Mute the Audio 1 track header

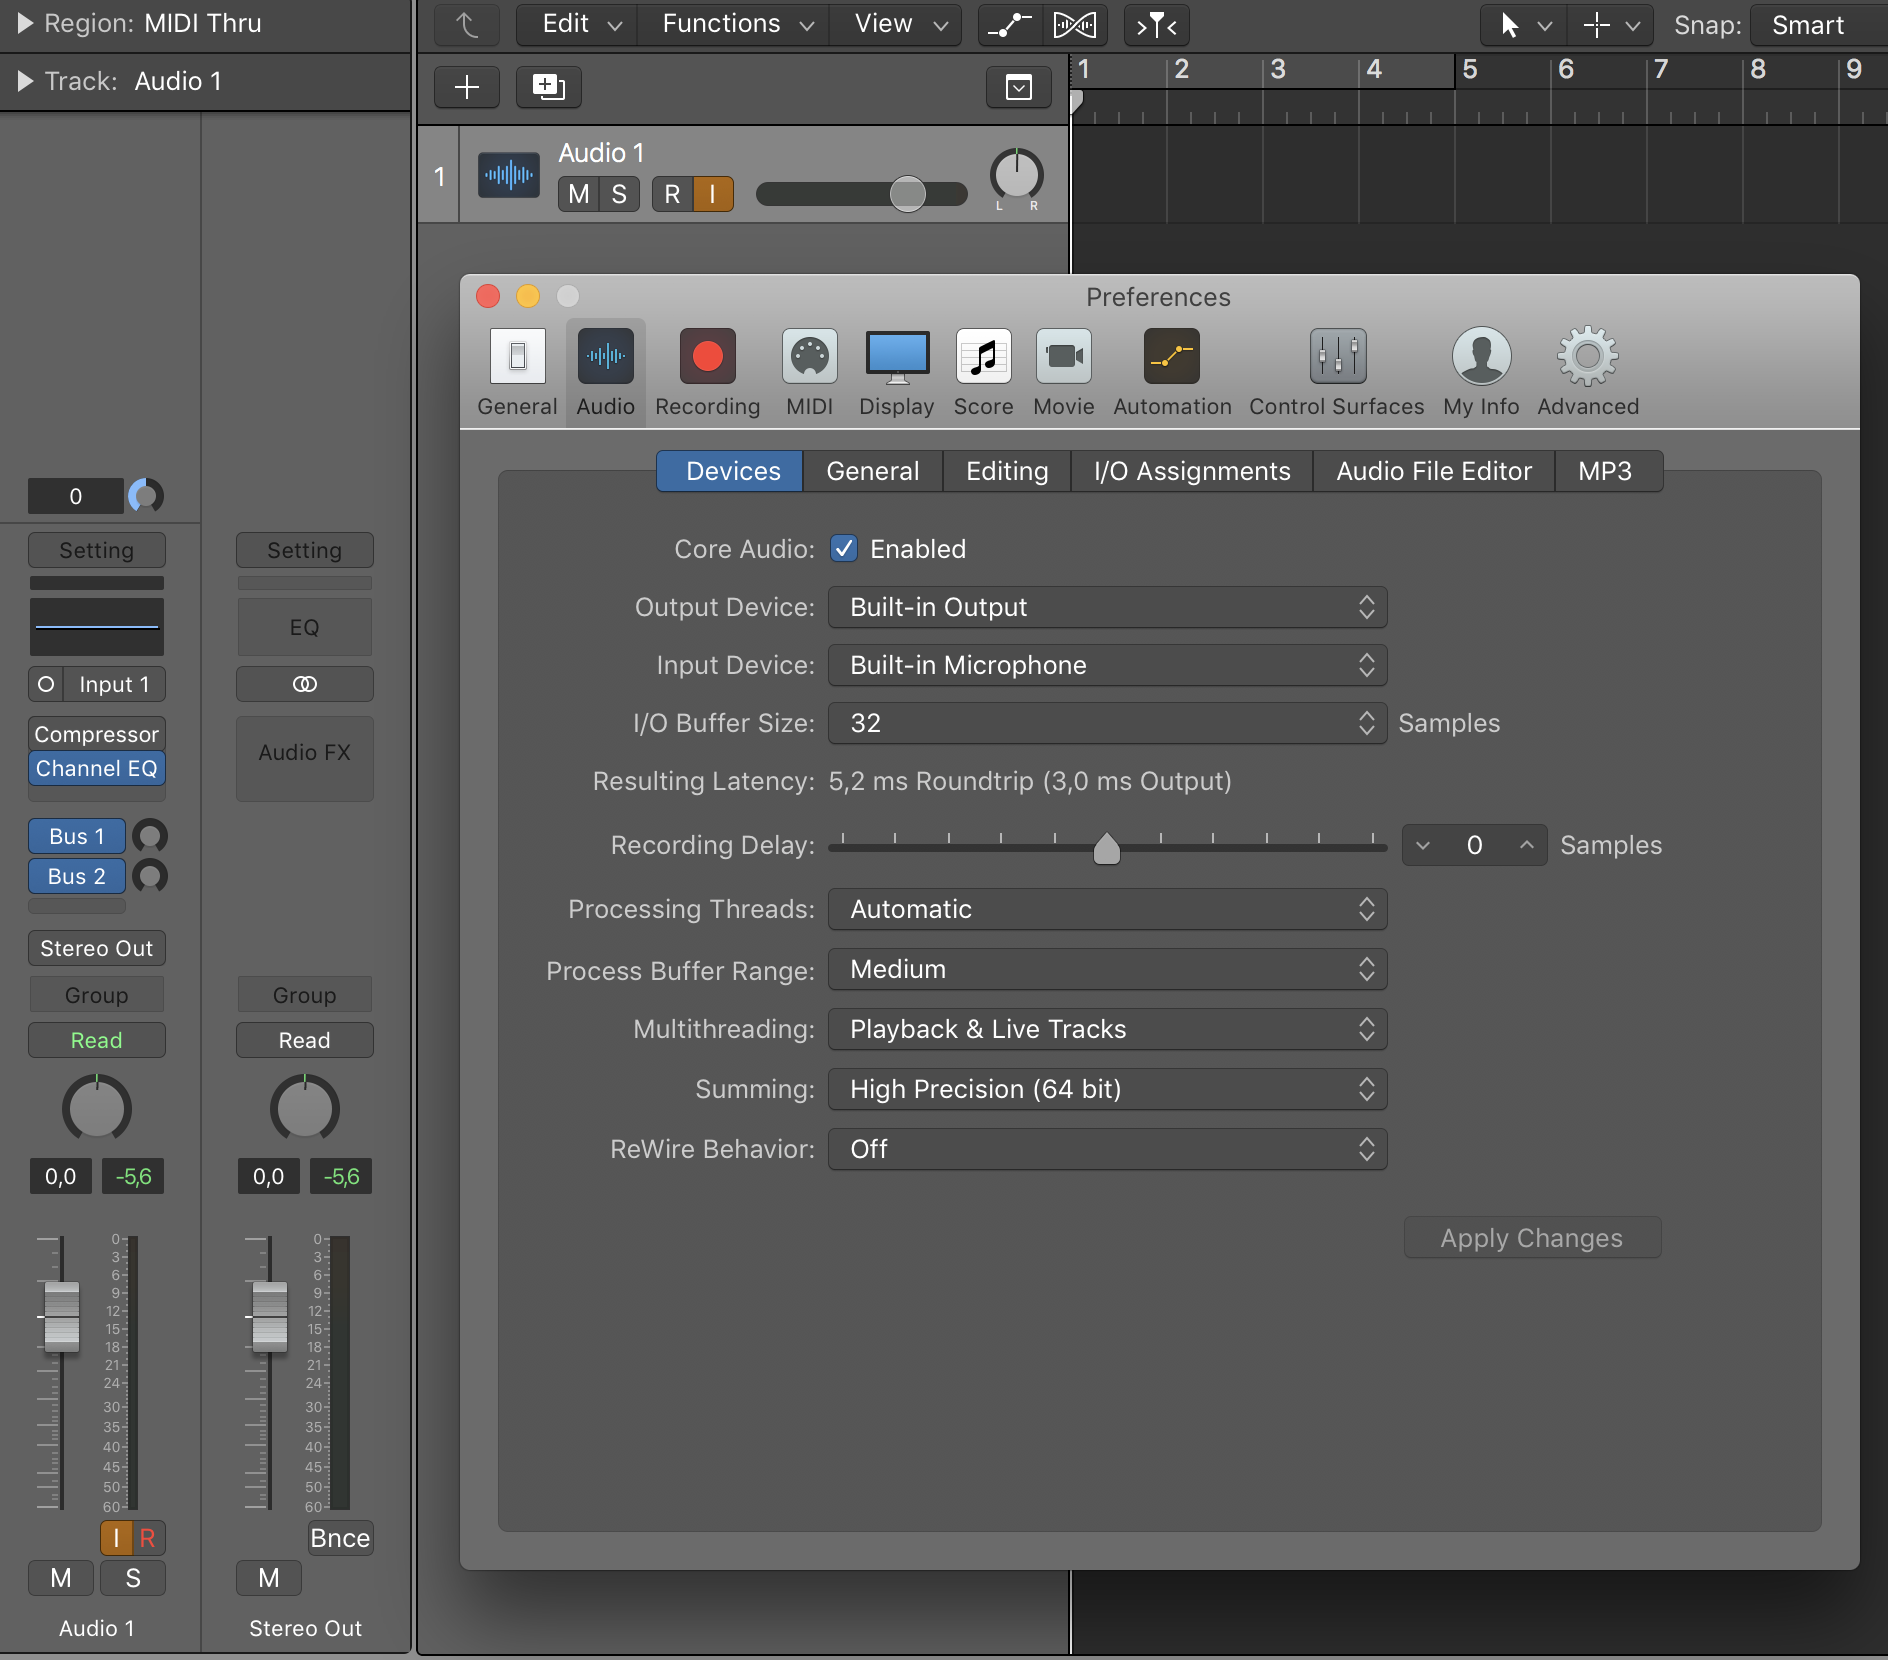578,194
